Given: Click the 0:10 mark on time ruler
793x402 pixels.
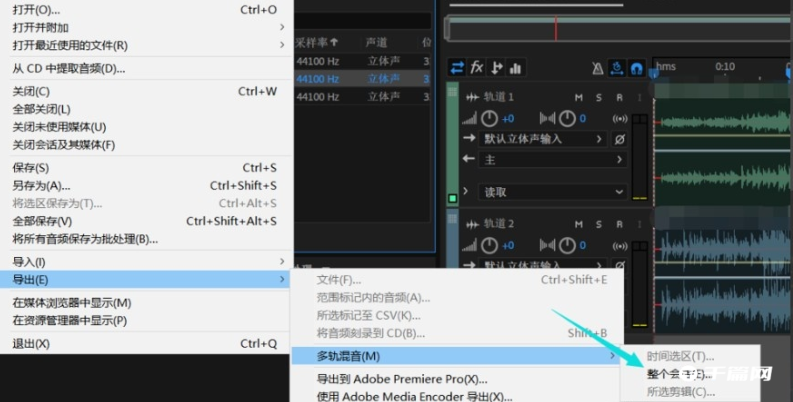Looking at the screenshot, I should coord(725,66).
